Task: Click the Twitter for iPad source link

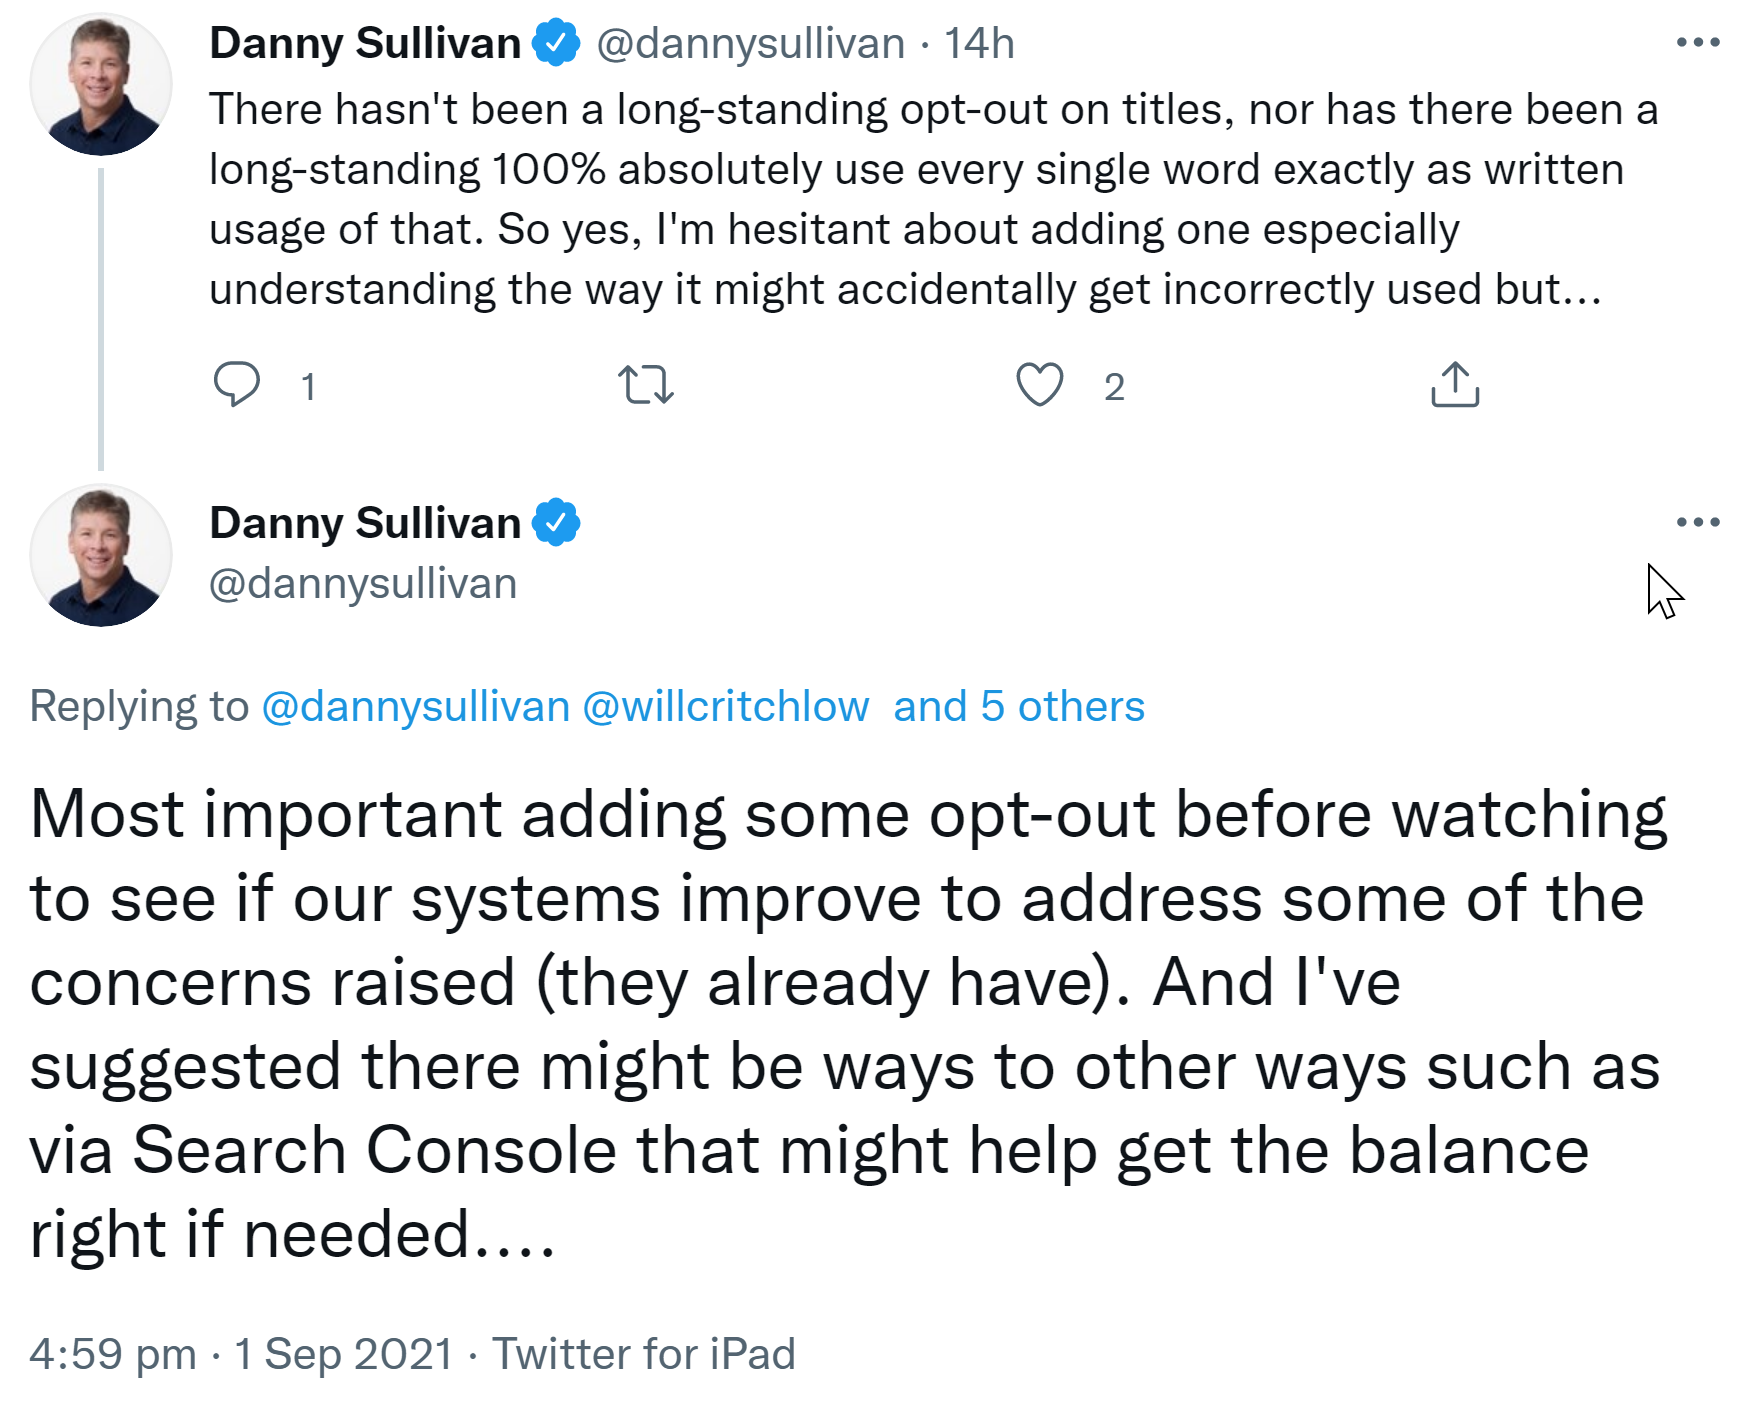Action: (643, 1354)
